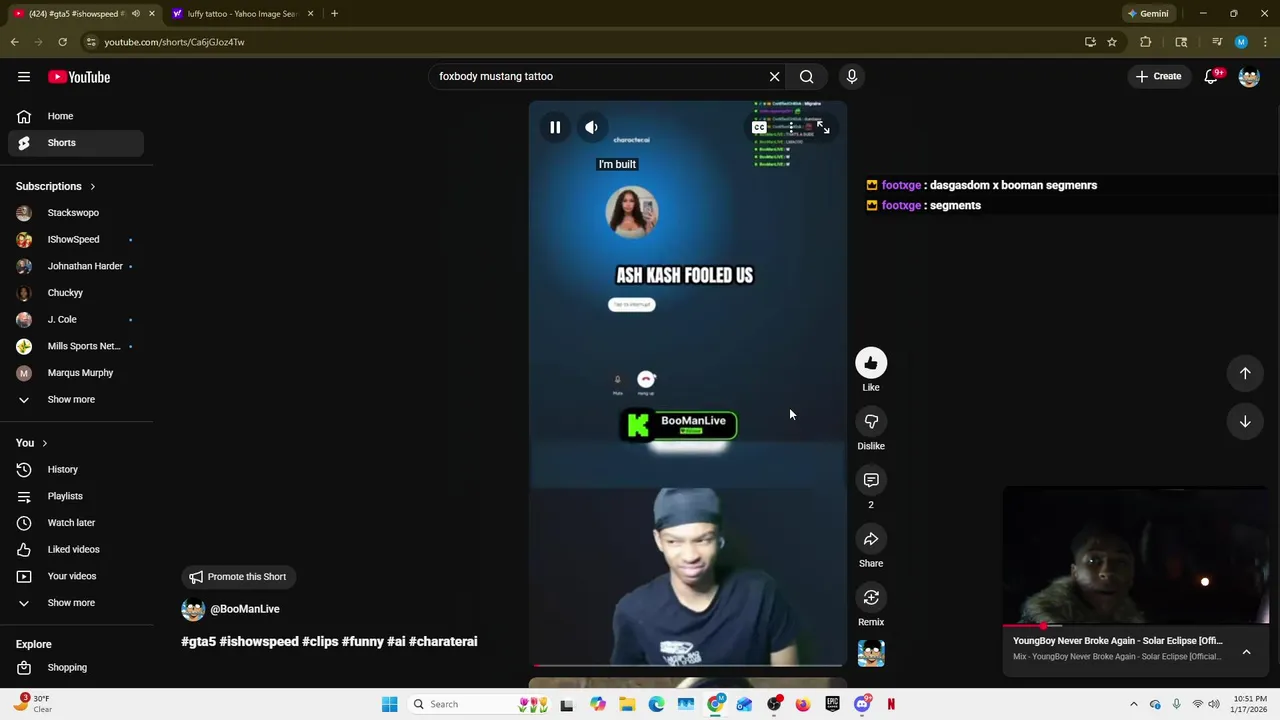Reload the current page
1280x720 pixels.
pos(62,42)
